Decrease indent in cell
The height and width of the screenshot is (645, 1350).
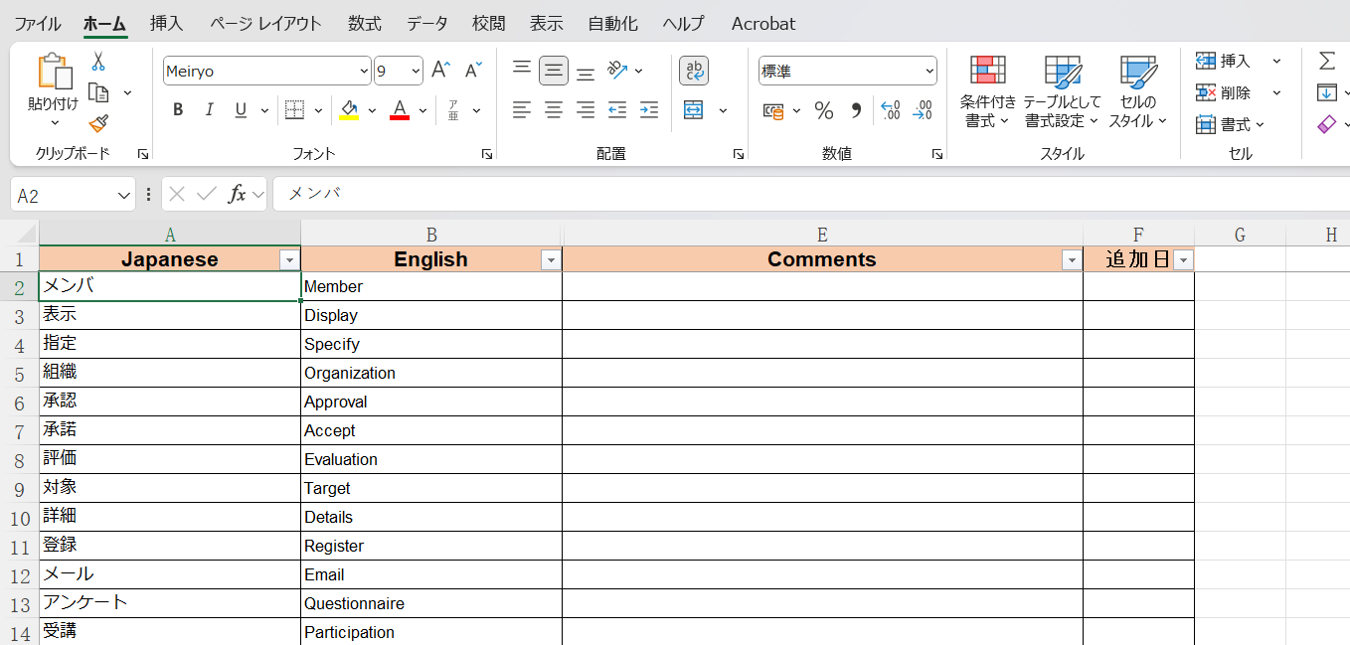618,110
